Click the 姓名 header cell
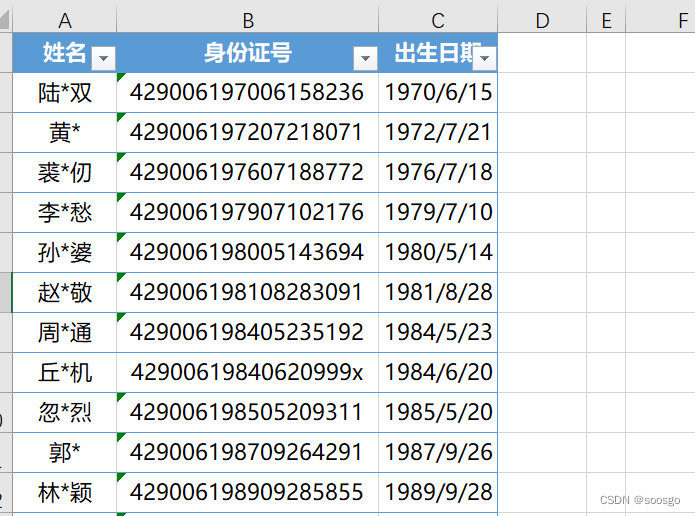Screen dimensions: 695x516 64,53
